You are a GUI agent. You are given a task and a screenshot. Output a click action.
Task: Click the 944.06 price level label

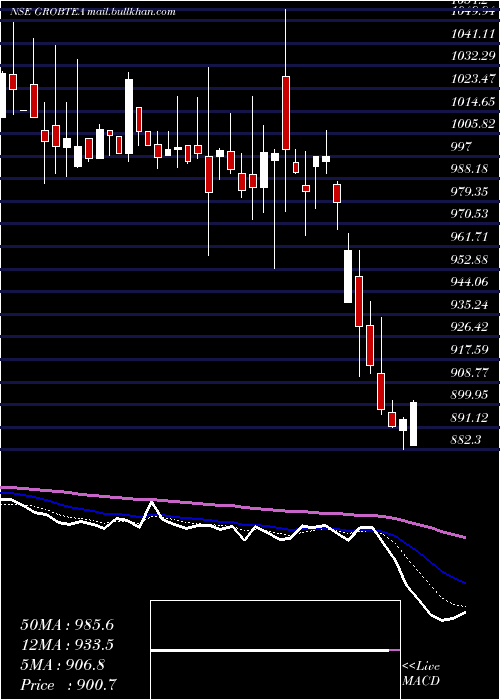pyautogui.click(x=470, y=282)
